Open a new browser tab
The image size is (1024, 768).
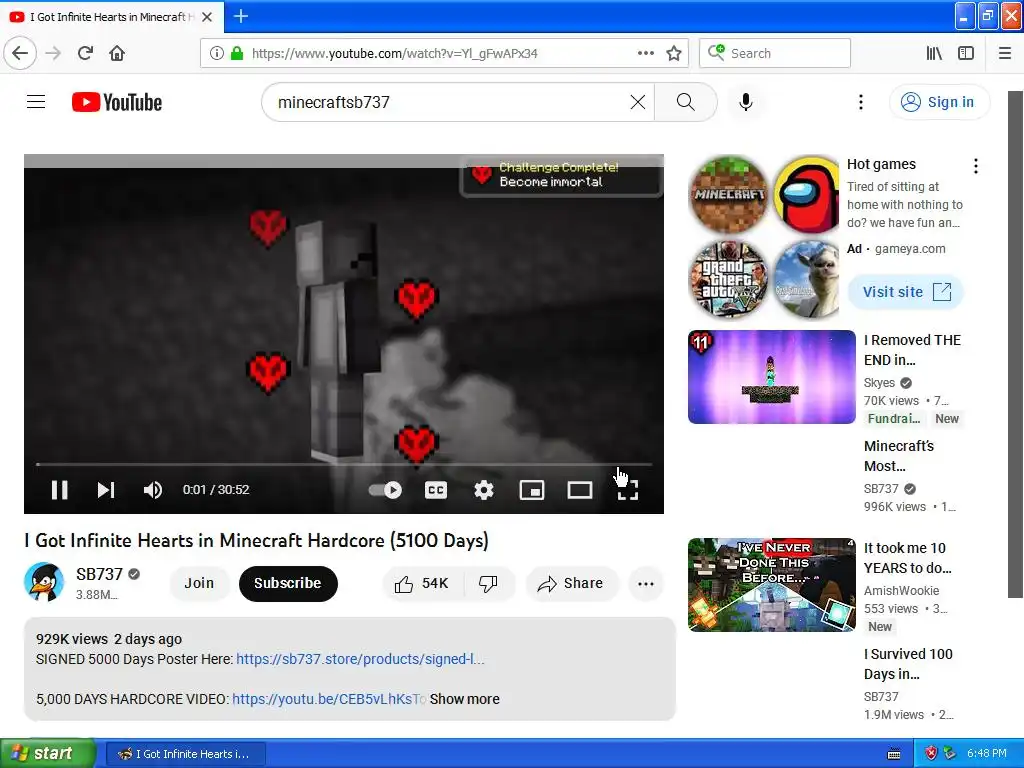pyautogui.click(x=241, y=16)
